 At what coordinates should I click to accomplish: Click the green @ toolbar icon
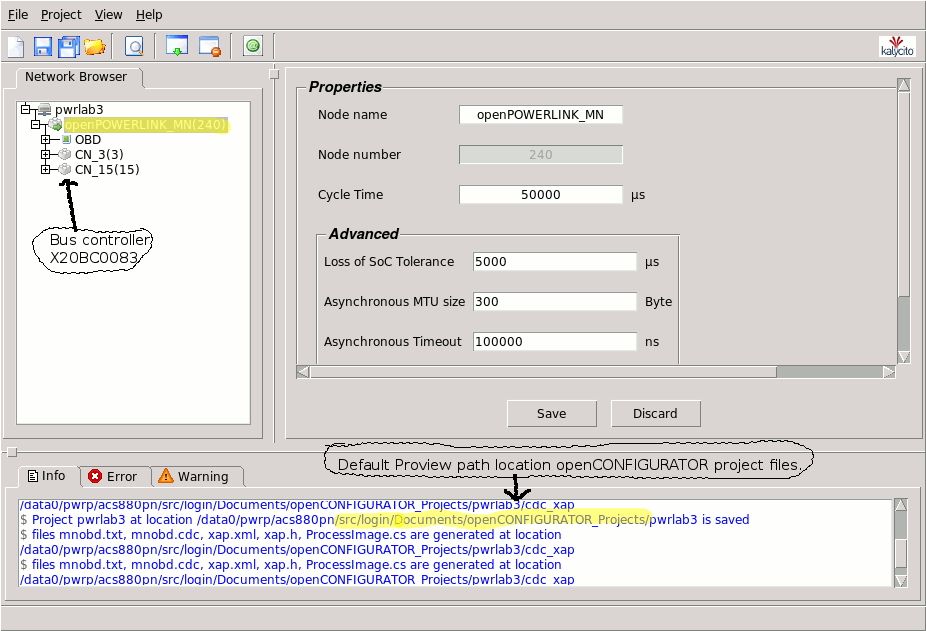coord(253,45)
